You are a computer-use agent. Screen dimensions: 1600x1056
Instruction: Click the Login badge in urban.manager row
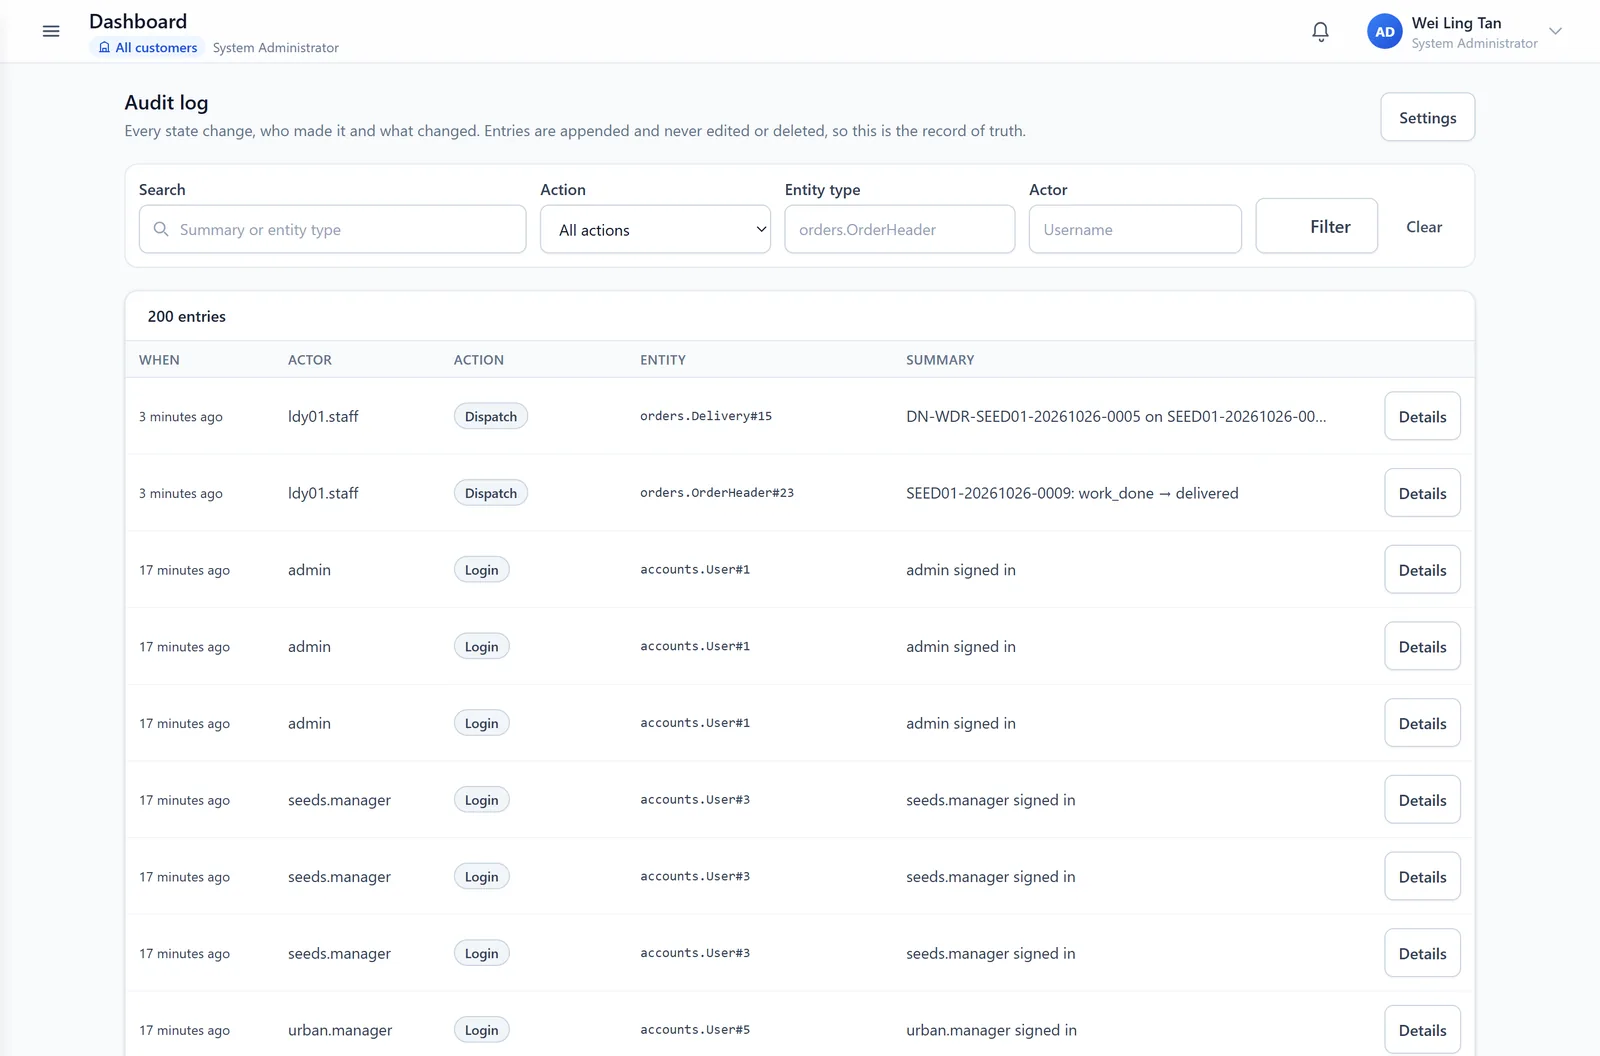click(x=481, y=1030)
